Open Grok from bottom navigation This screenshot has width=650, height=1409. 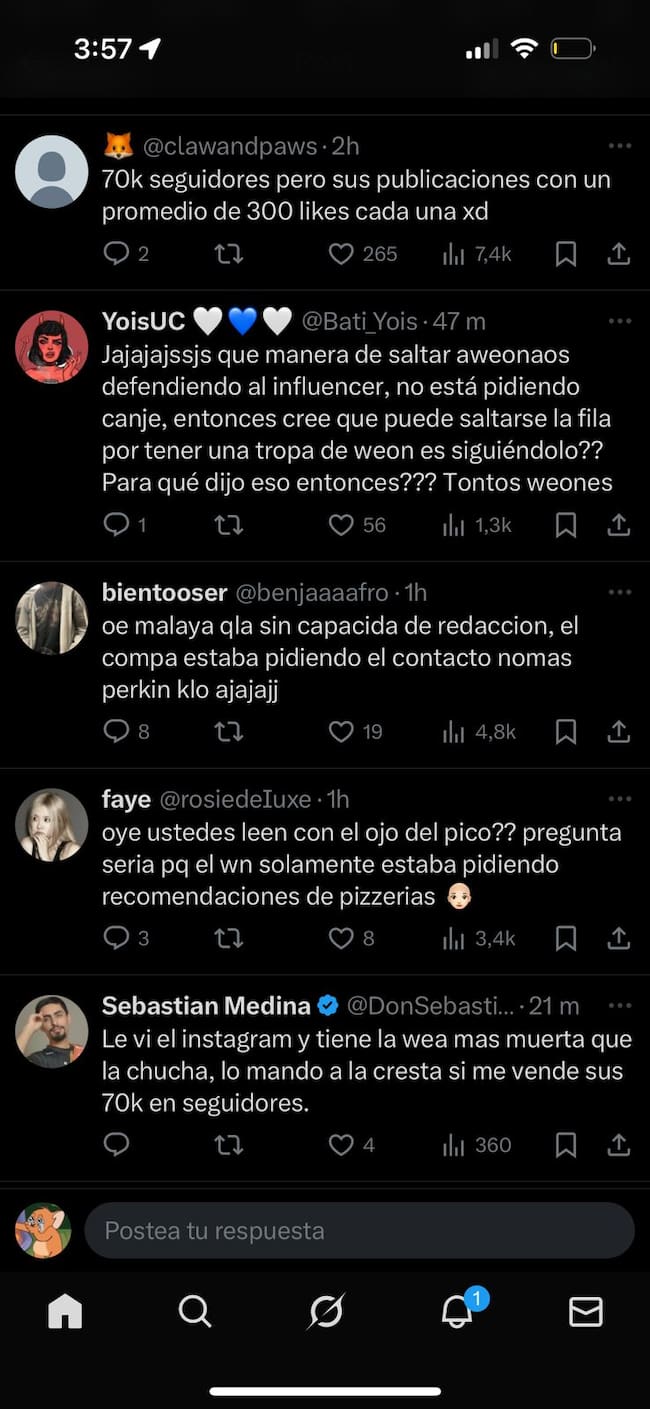(x=325, y=1311)
